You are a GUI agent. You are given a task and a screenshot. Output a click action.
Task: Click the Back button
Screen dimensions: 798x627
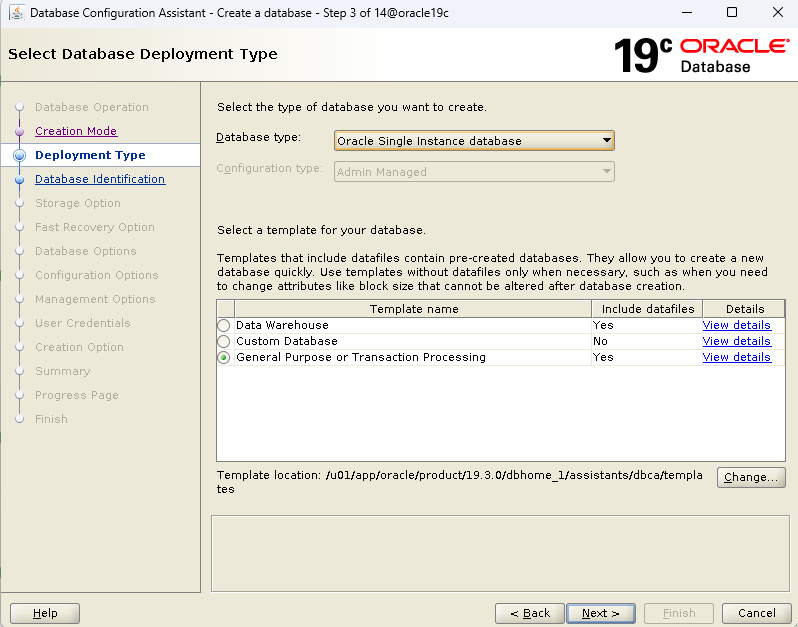click(x=530, y=613)
